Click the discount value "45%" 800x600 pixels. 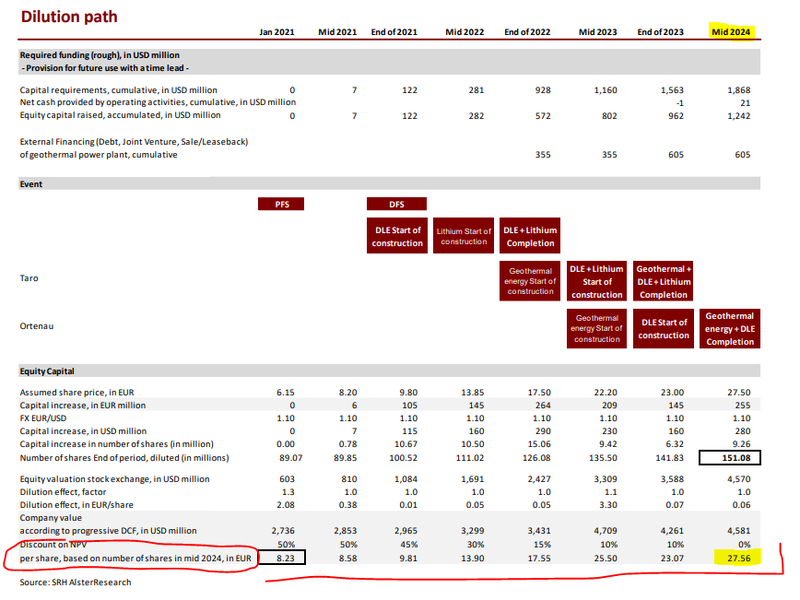point(409,544)
